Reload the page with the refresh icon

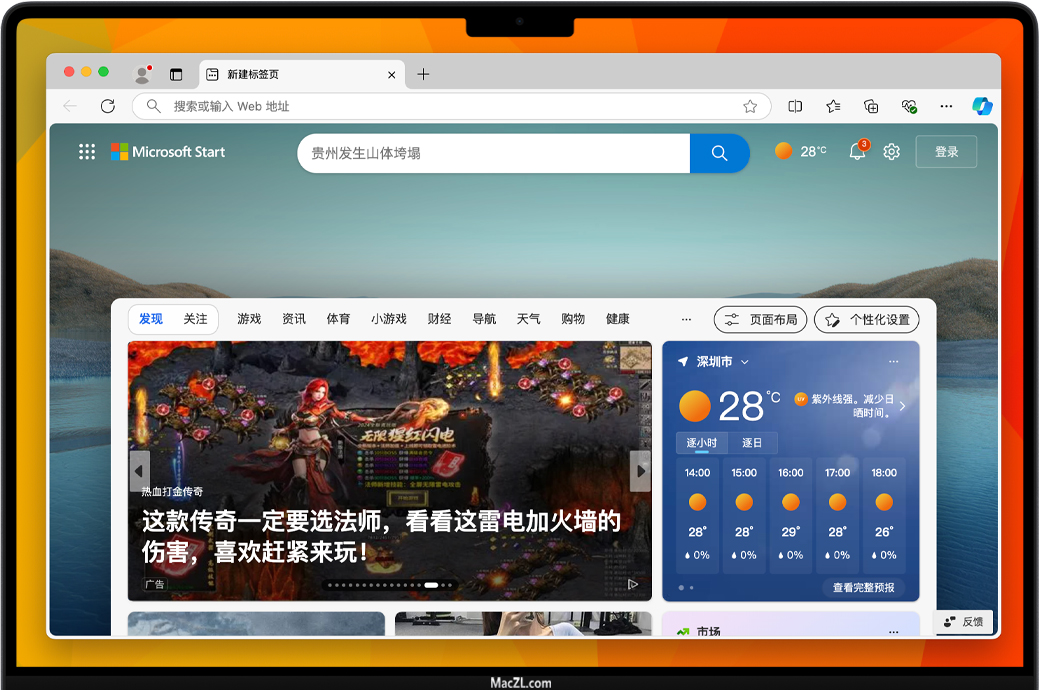click(x=108, y=106)
